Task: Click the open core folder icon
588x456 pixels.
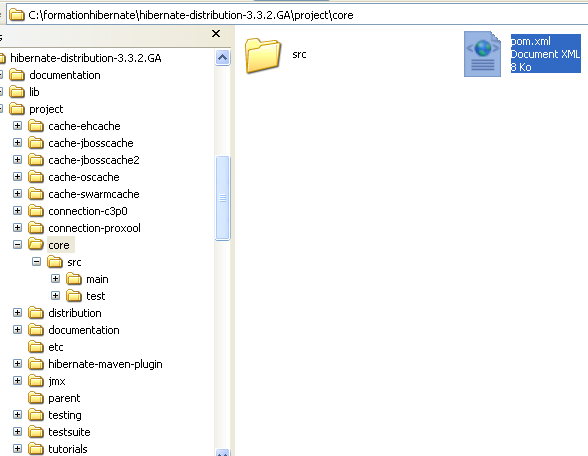Action: [x=36, y=244]
